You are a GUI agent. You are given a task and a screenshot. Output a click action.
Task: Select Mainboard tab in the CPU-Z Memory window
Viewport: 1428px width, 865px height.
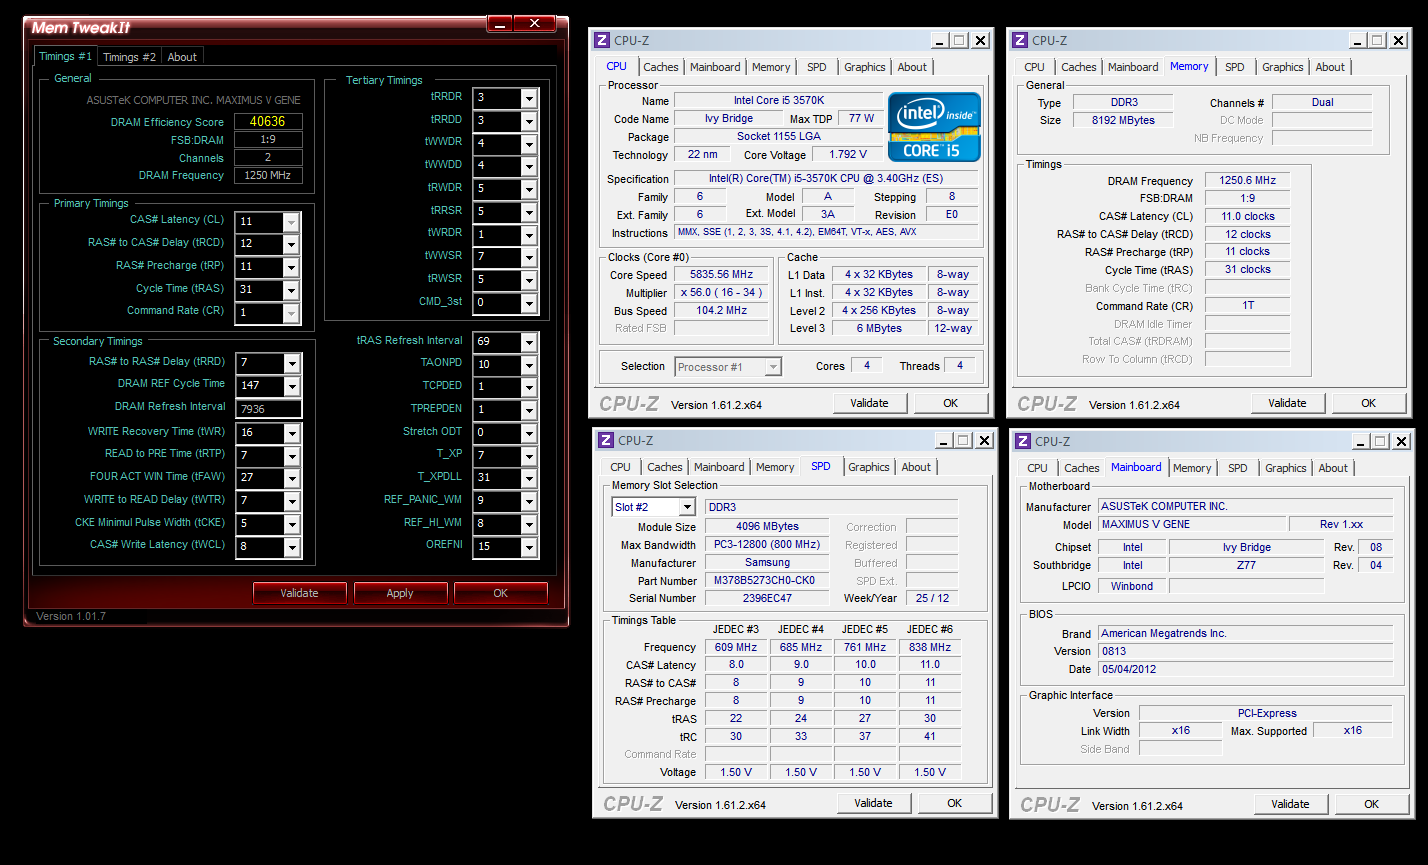point(1133,67)
